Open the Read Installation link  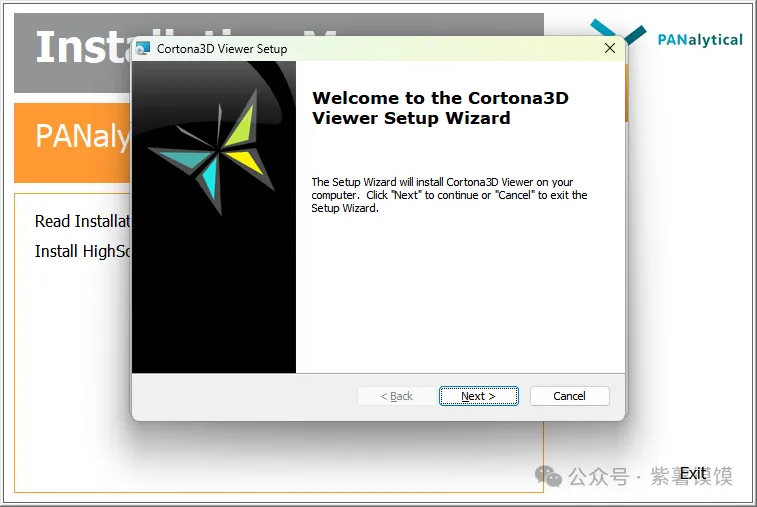point(82,221)
